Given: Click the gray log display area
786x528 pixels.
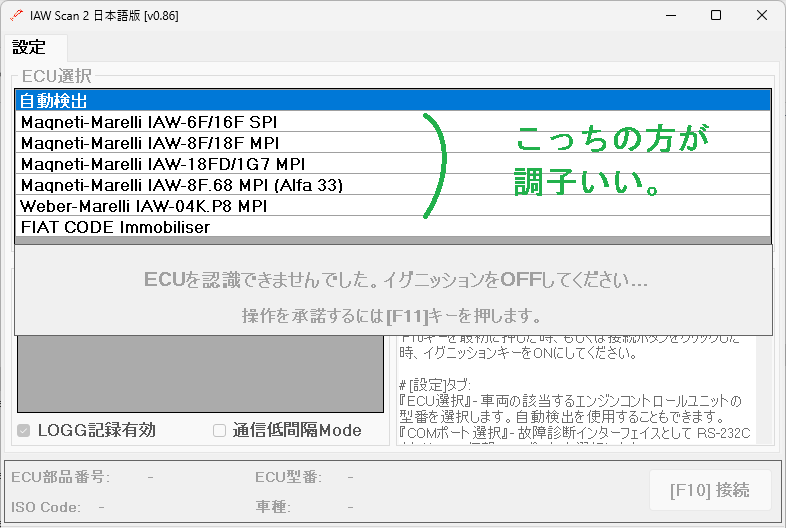Looking at the screenshot, I should [x=201, y=374].
